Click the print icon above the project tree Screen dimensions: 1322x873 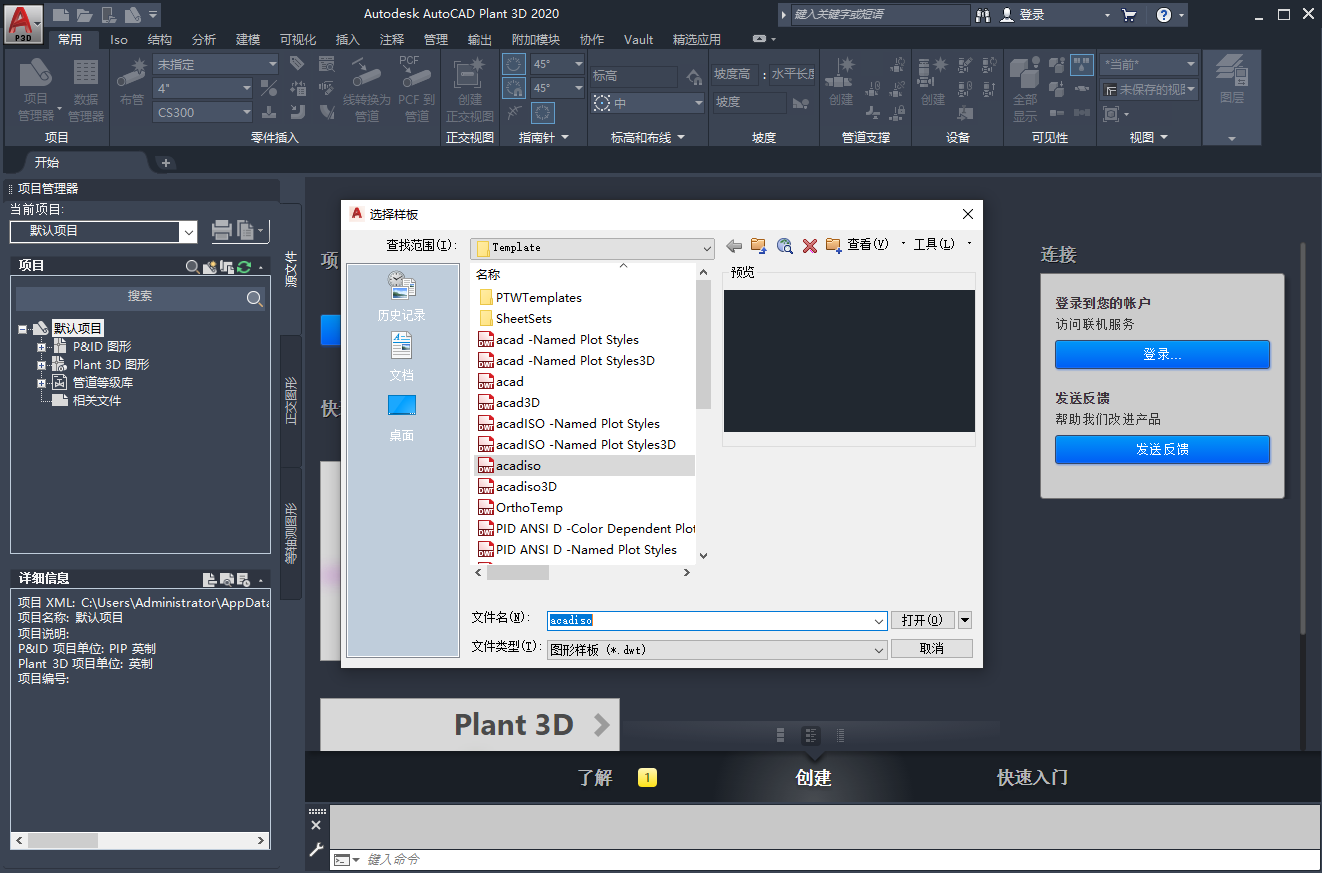(220, 230)
